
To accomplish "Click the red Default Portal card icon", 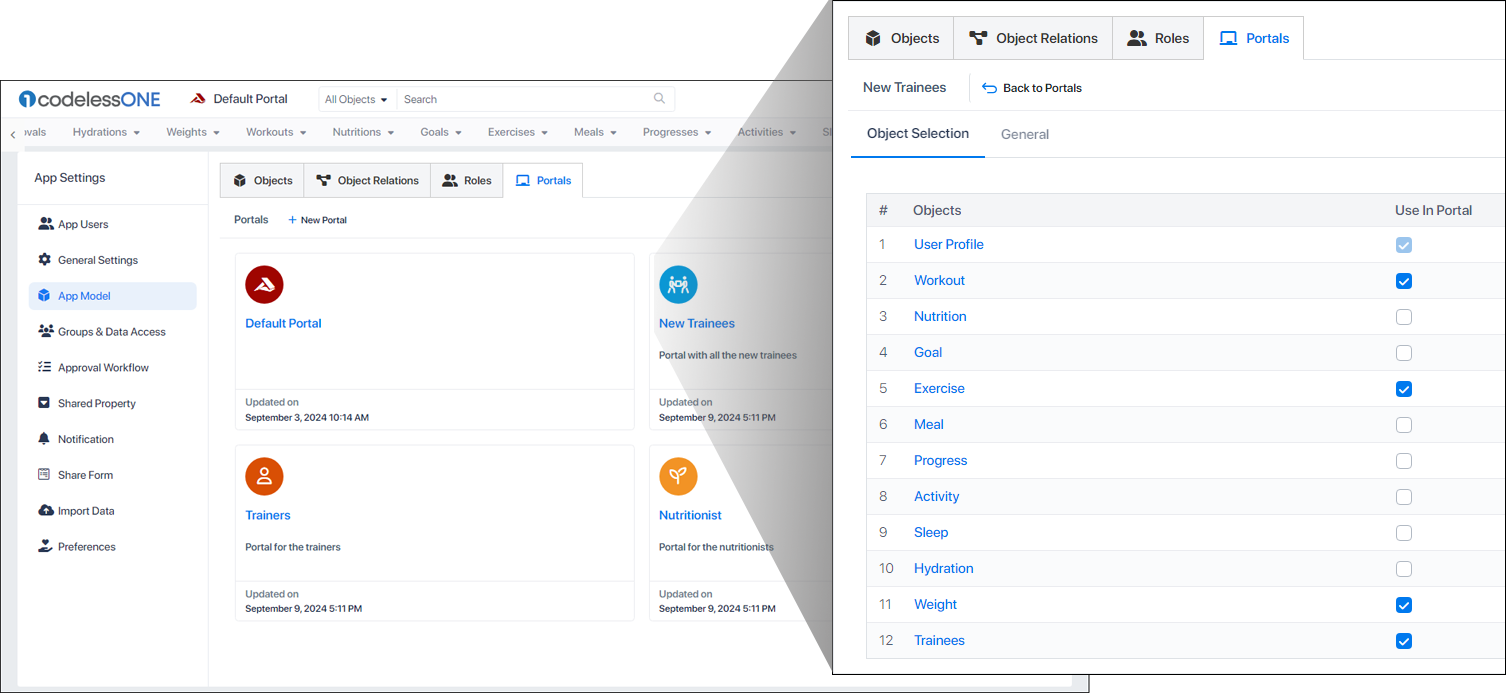I will pyautogui.click(x=264, y=285).
